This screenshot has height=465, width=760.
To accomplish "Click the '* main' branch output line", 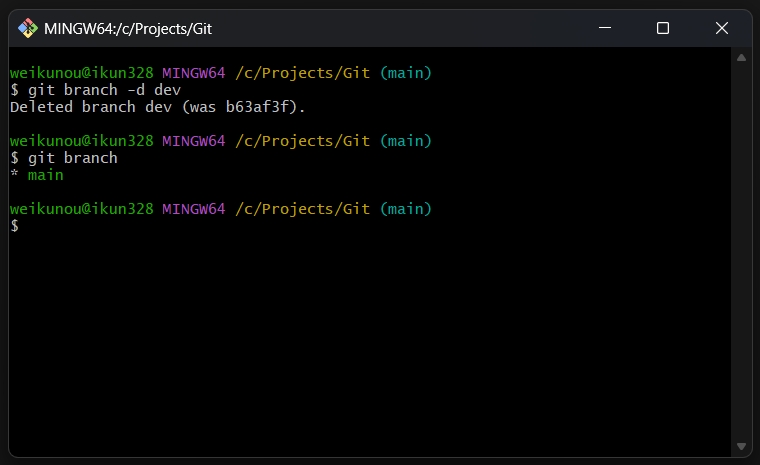I will click(37, 175).
